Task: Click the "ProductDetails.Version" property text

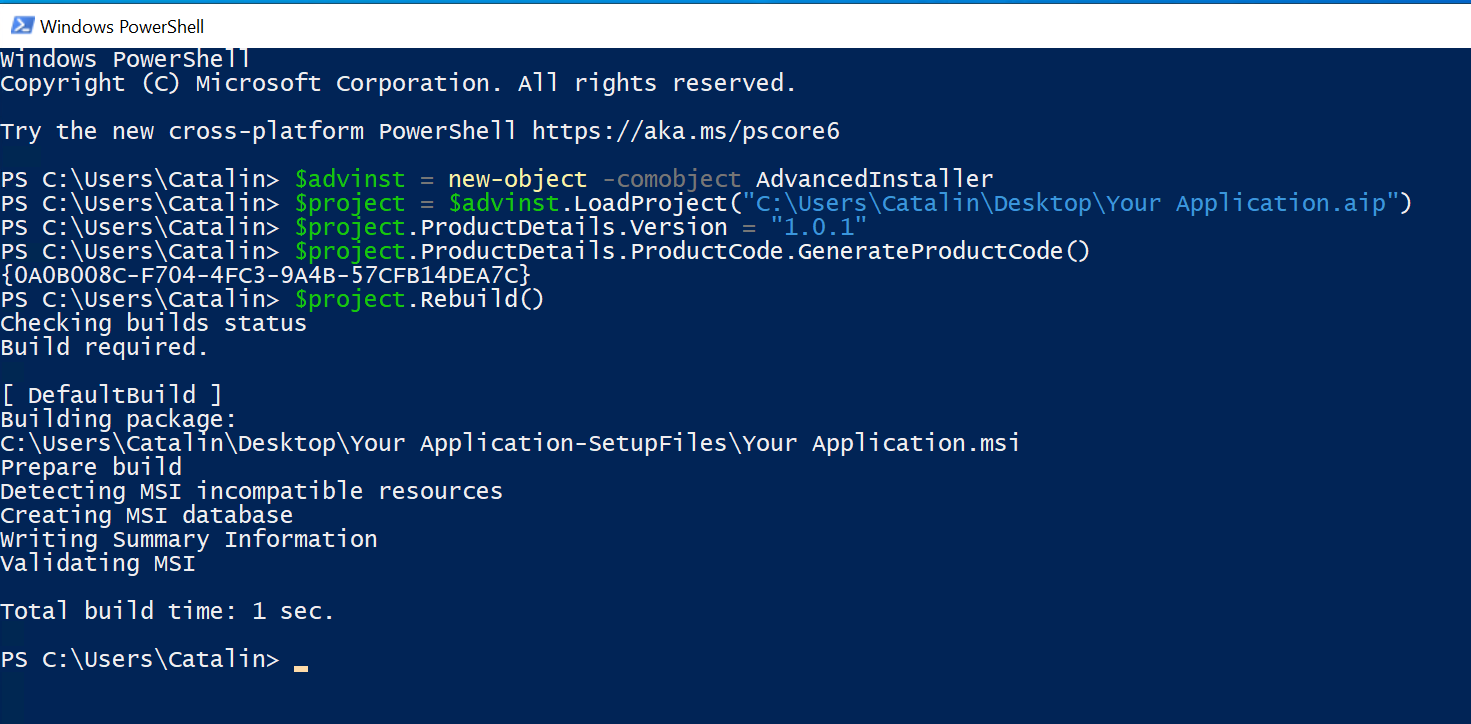Action: click(x=574, y=227)
